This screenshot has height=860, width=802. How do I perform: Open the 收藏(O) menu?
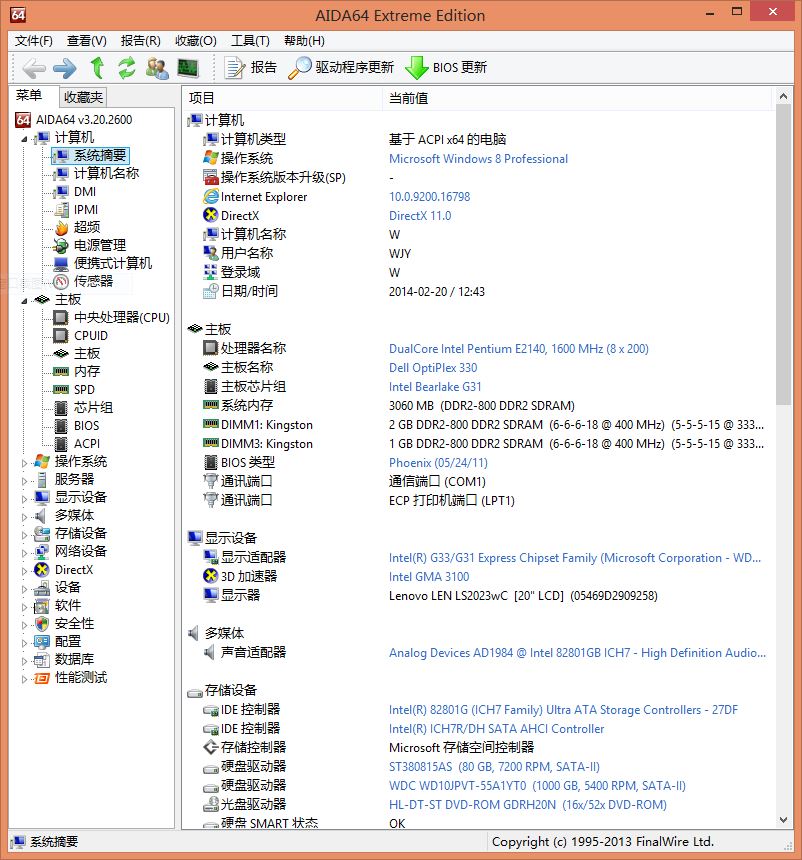195,41
